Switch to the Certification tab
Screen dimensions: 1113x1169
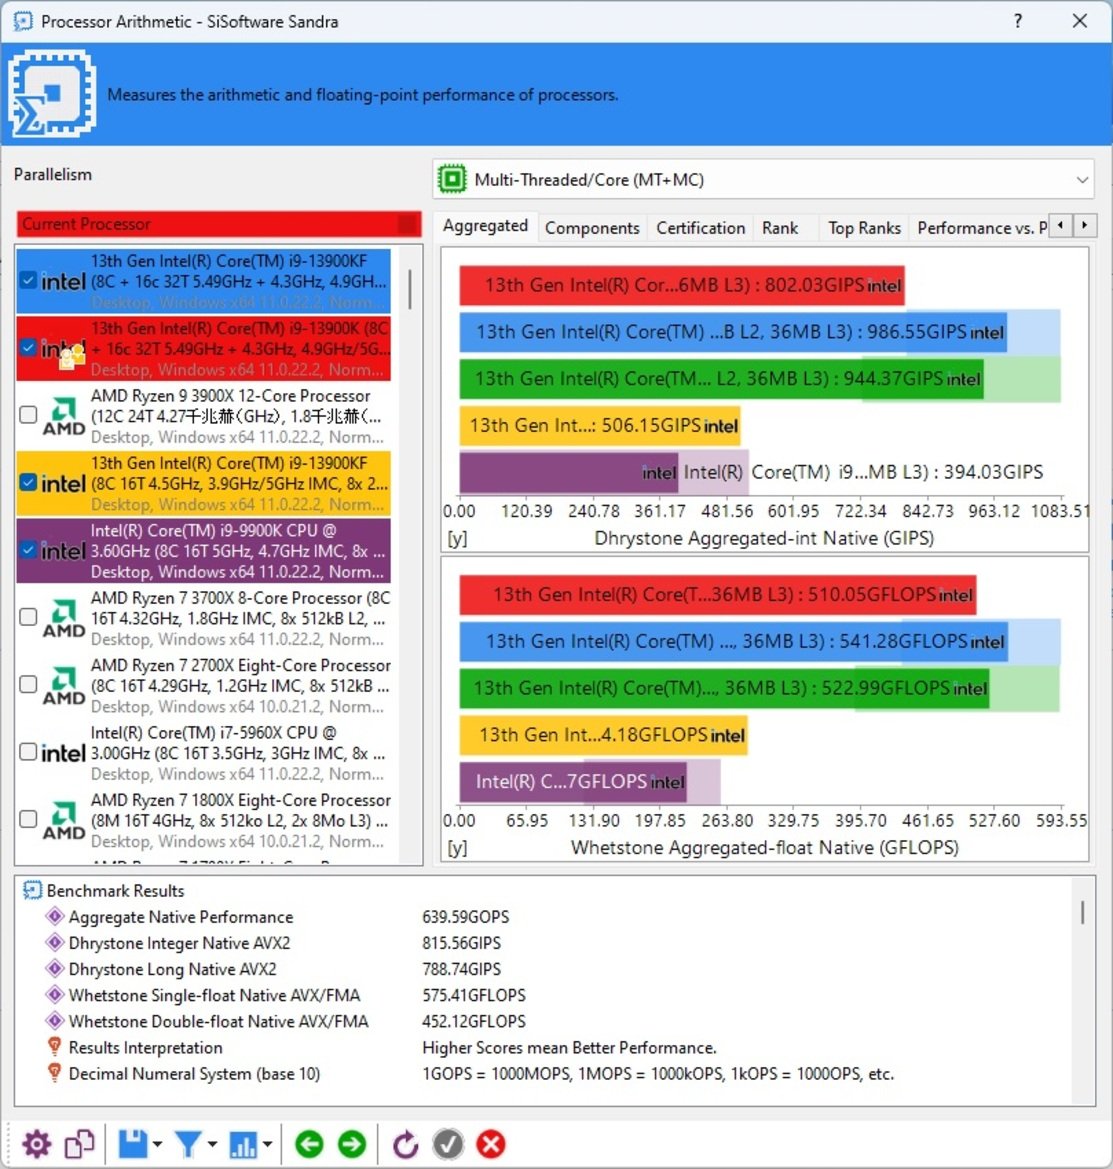point(700,228)
